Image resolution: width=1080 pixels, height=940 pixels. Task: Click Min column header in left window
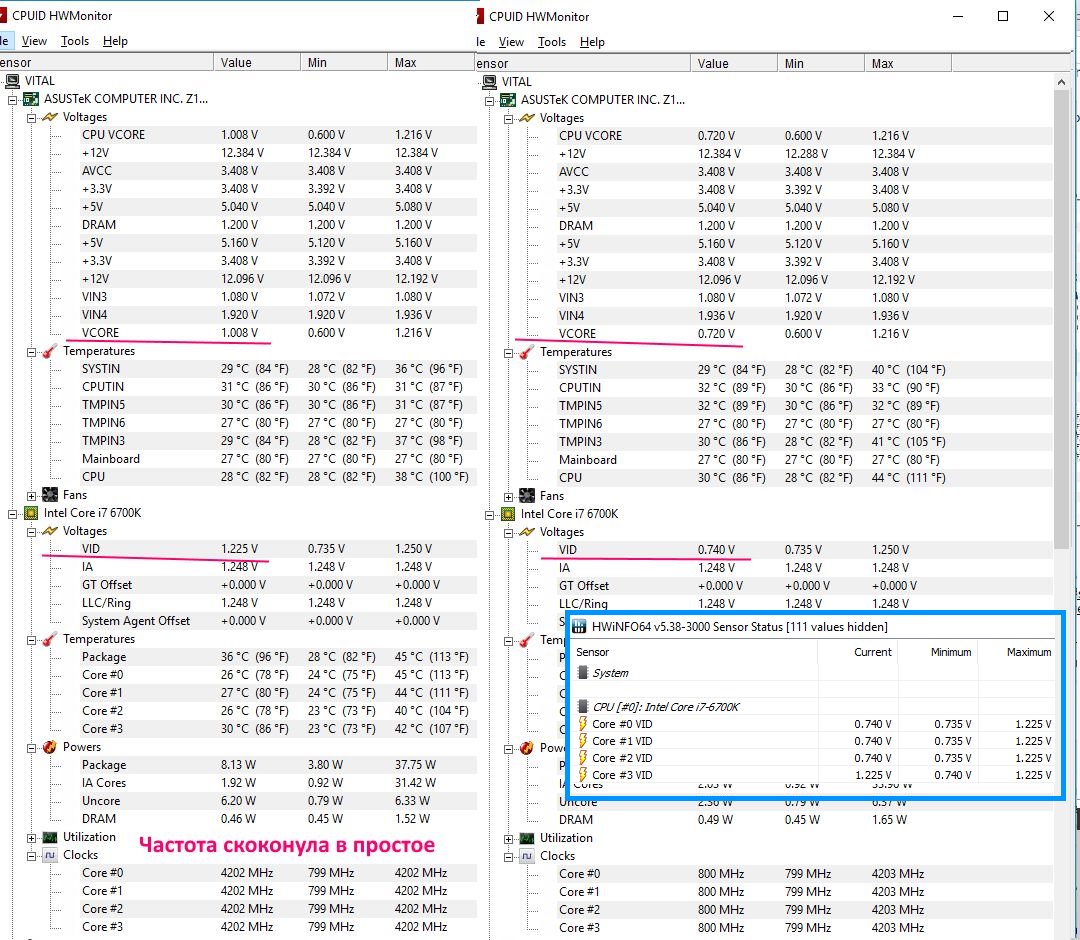coord(344,63)
